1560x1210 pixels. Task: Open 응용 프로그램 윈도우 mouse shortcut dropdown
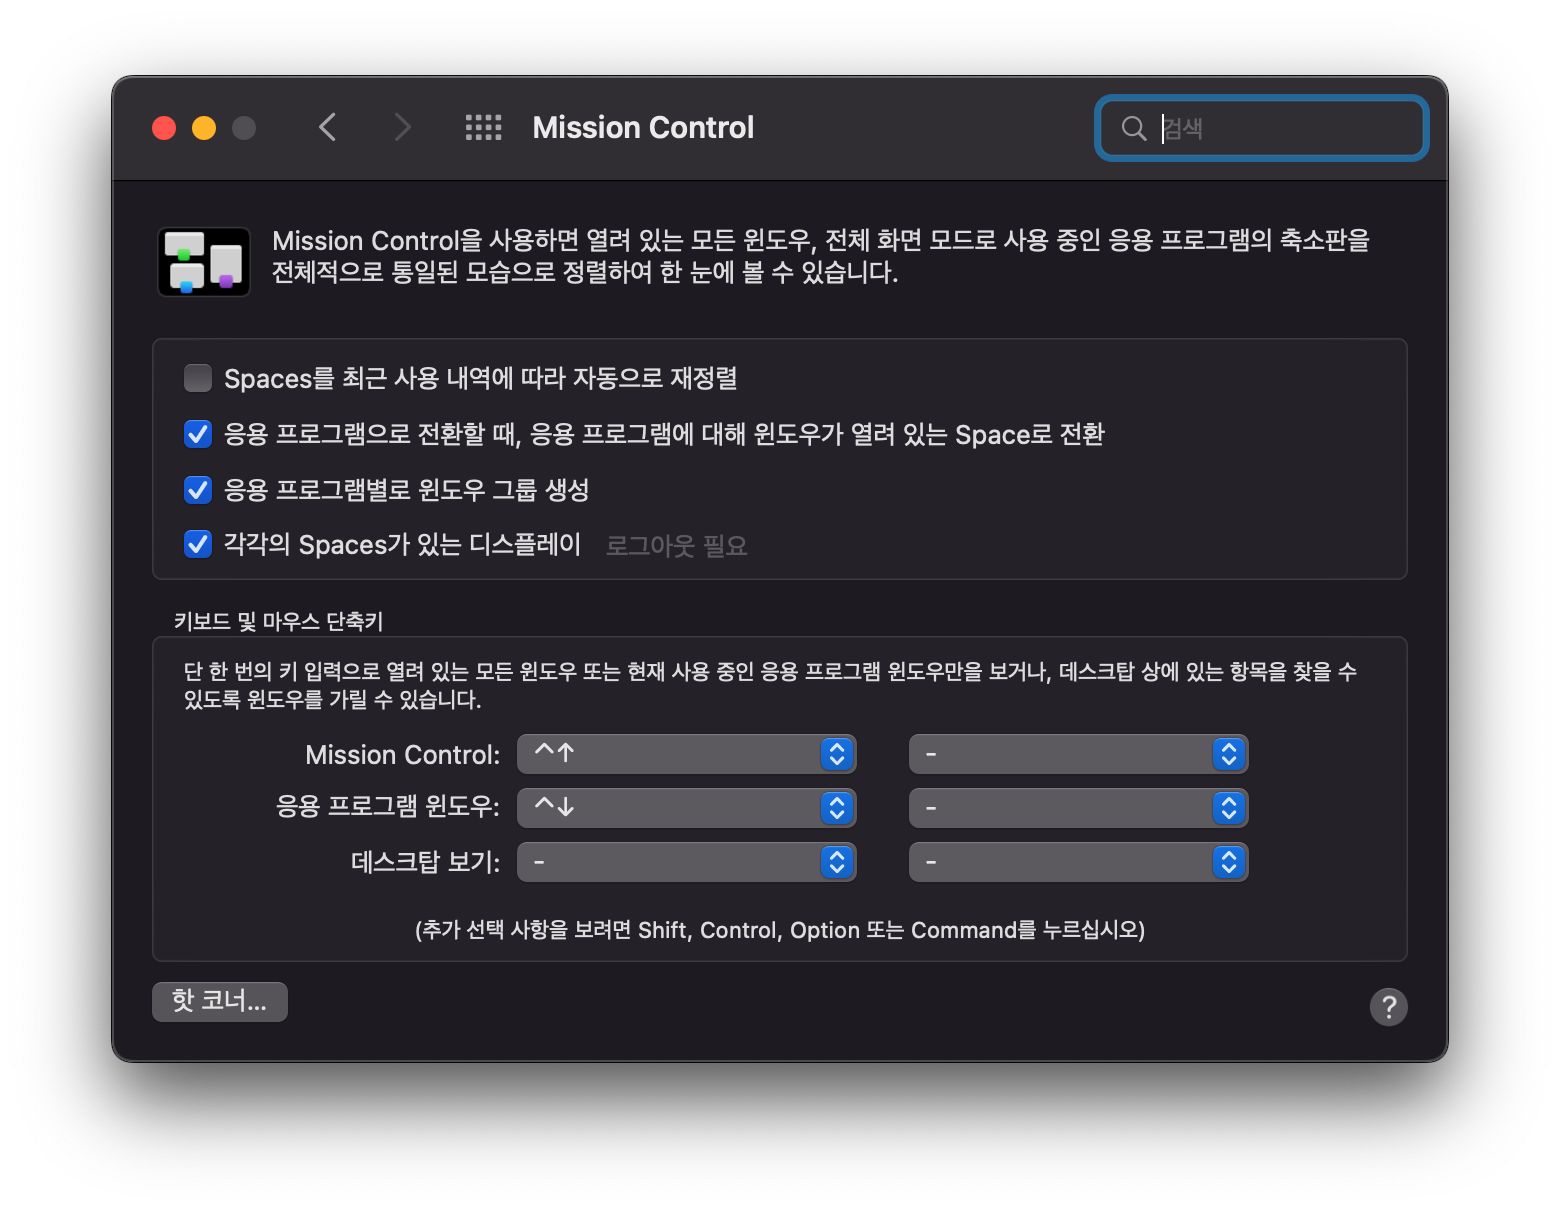click(1078, 808)
